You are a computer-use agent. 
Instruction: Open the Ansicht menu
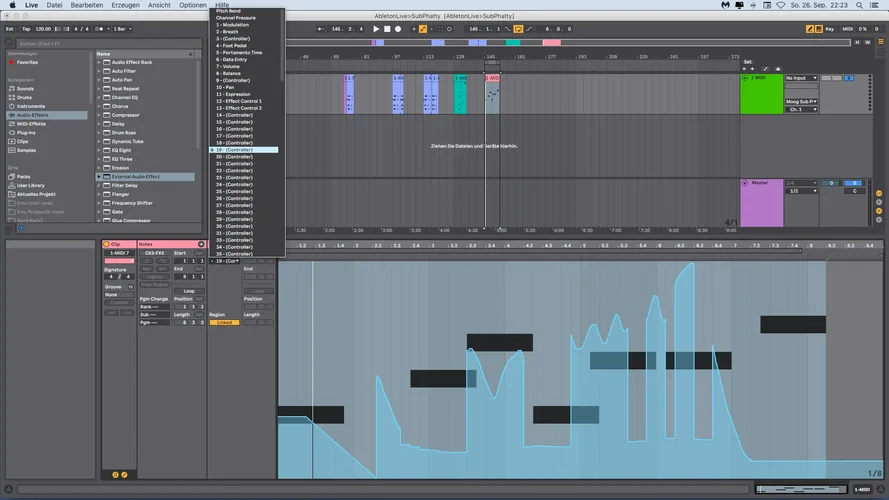[159, 5]
